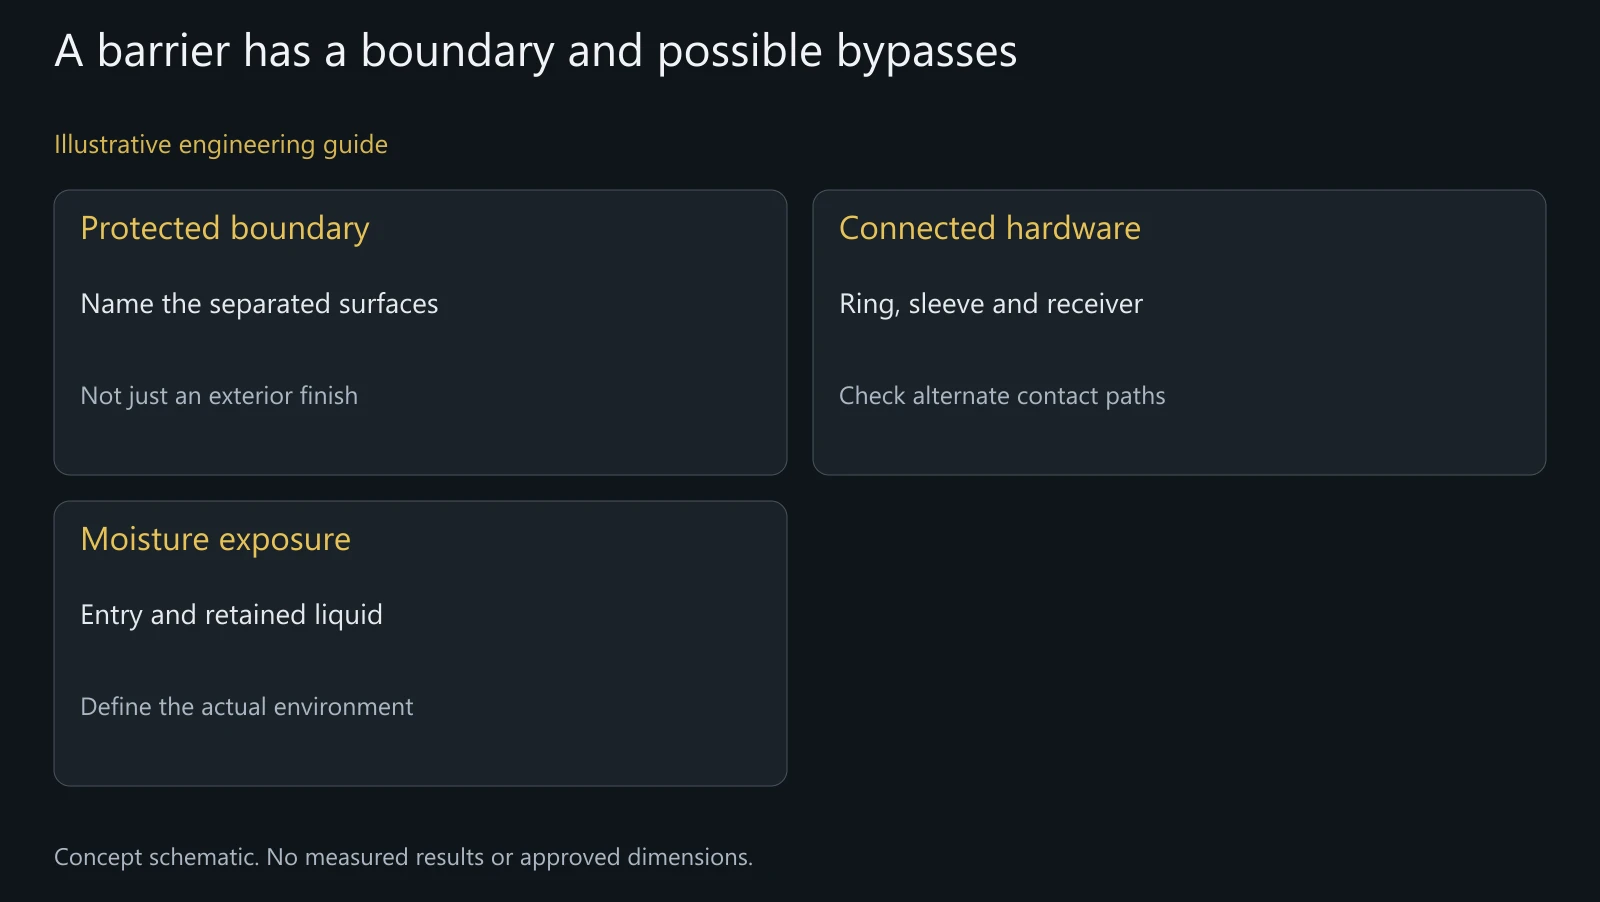Click the main title about barrier boundary
Screen dimensions: 1600x902
click(x=535, y=51)
